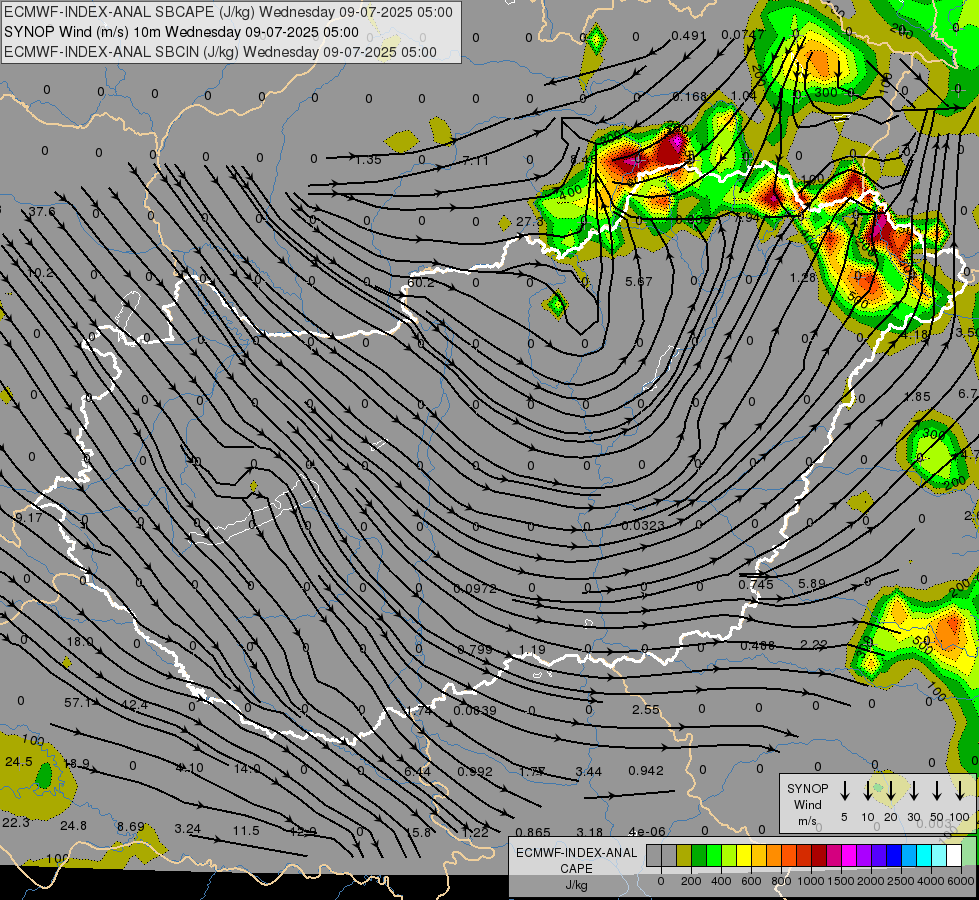The width and height of the screenshot is (979, 900).
Task: Click the 18.0 value on the map
Action: tap(80, 641)
